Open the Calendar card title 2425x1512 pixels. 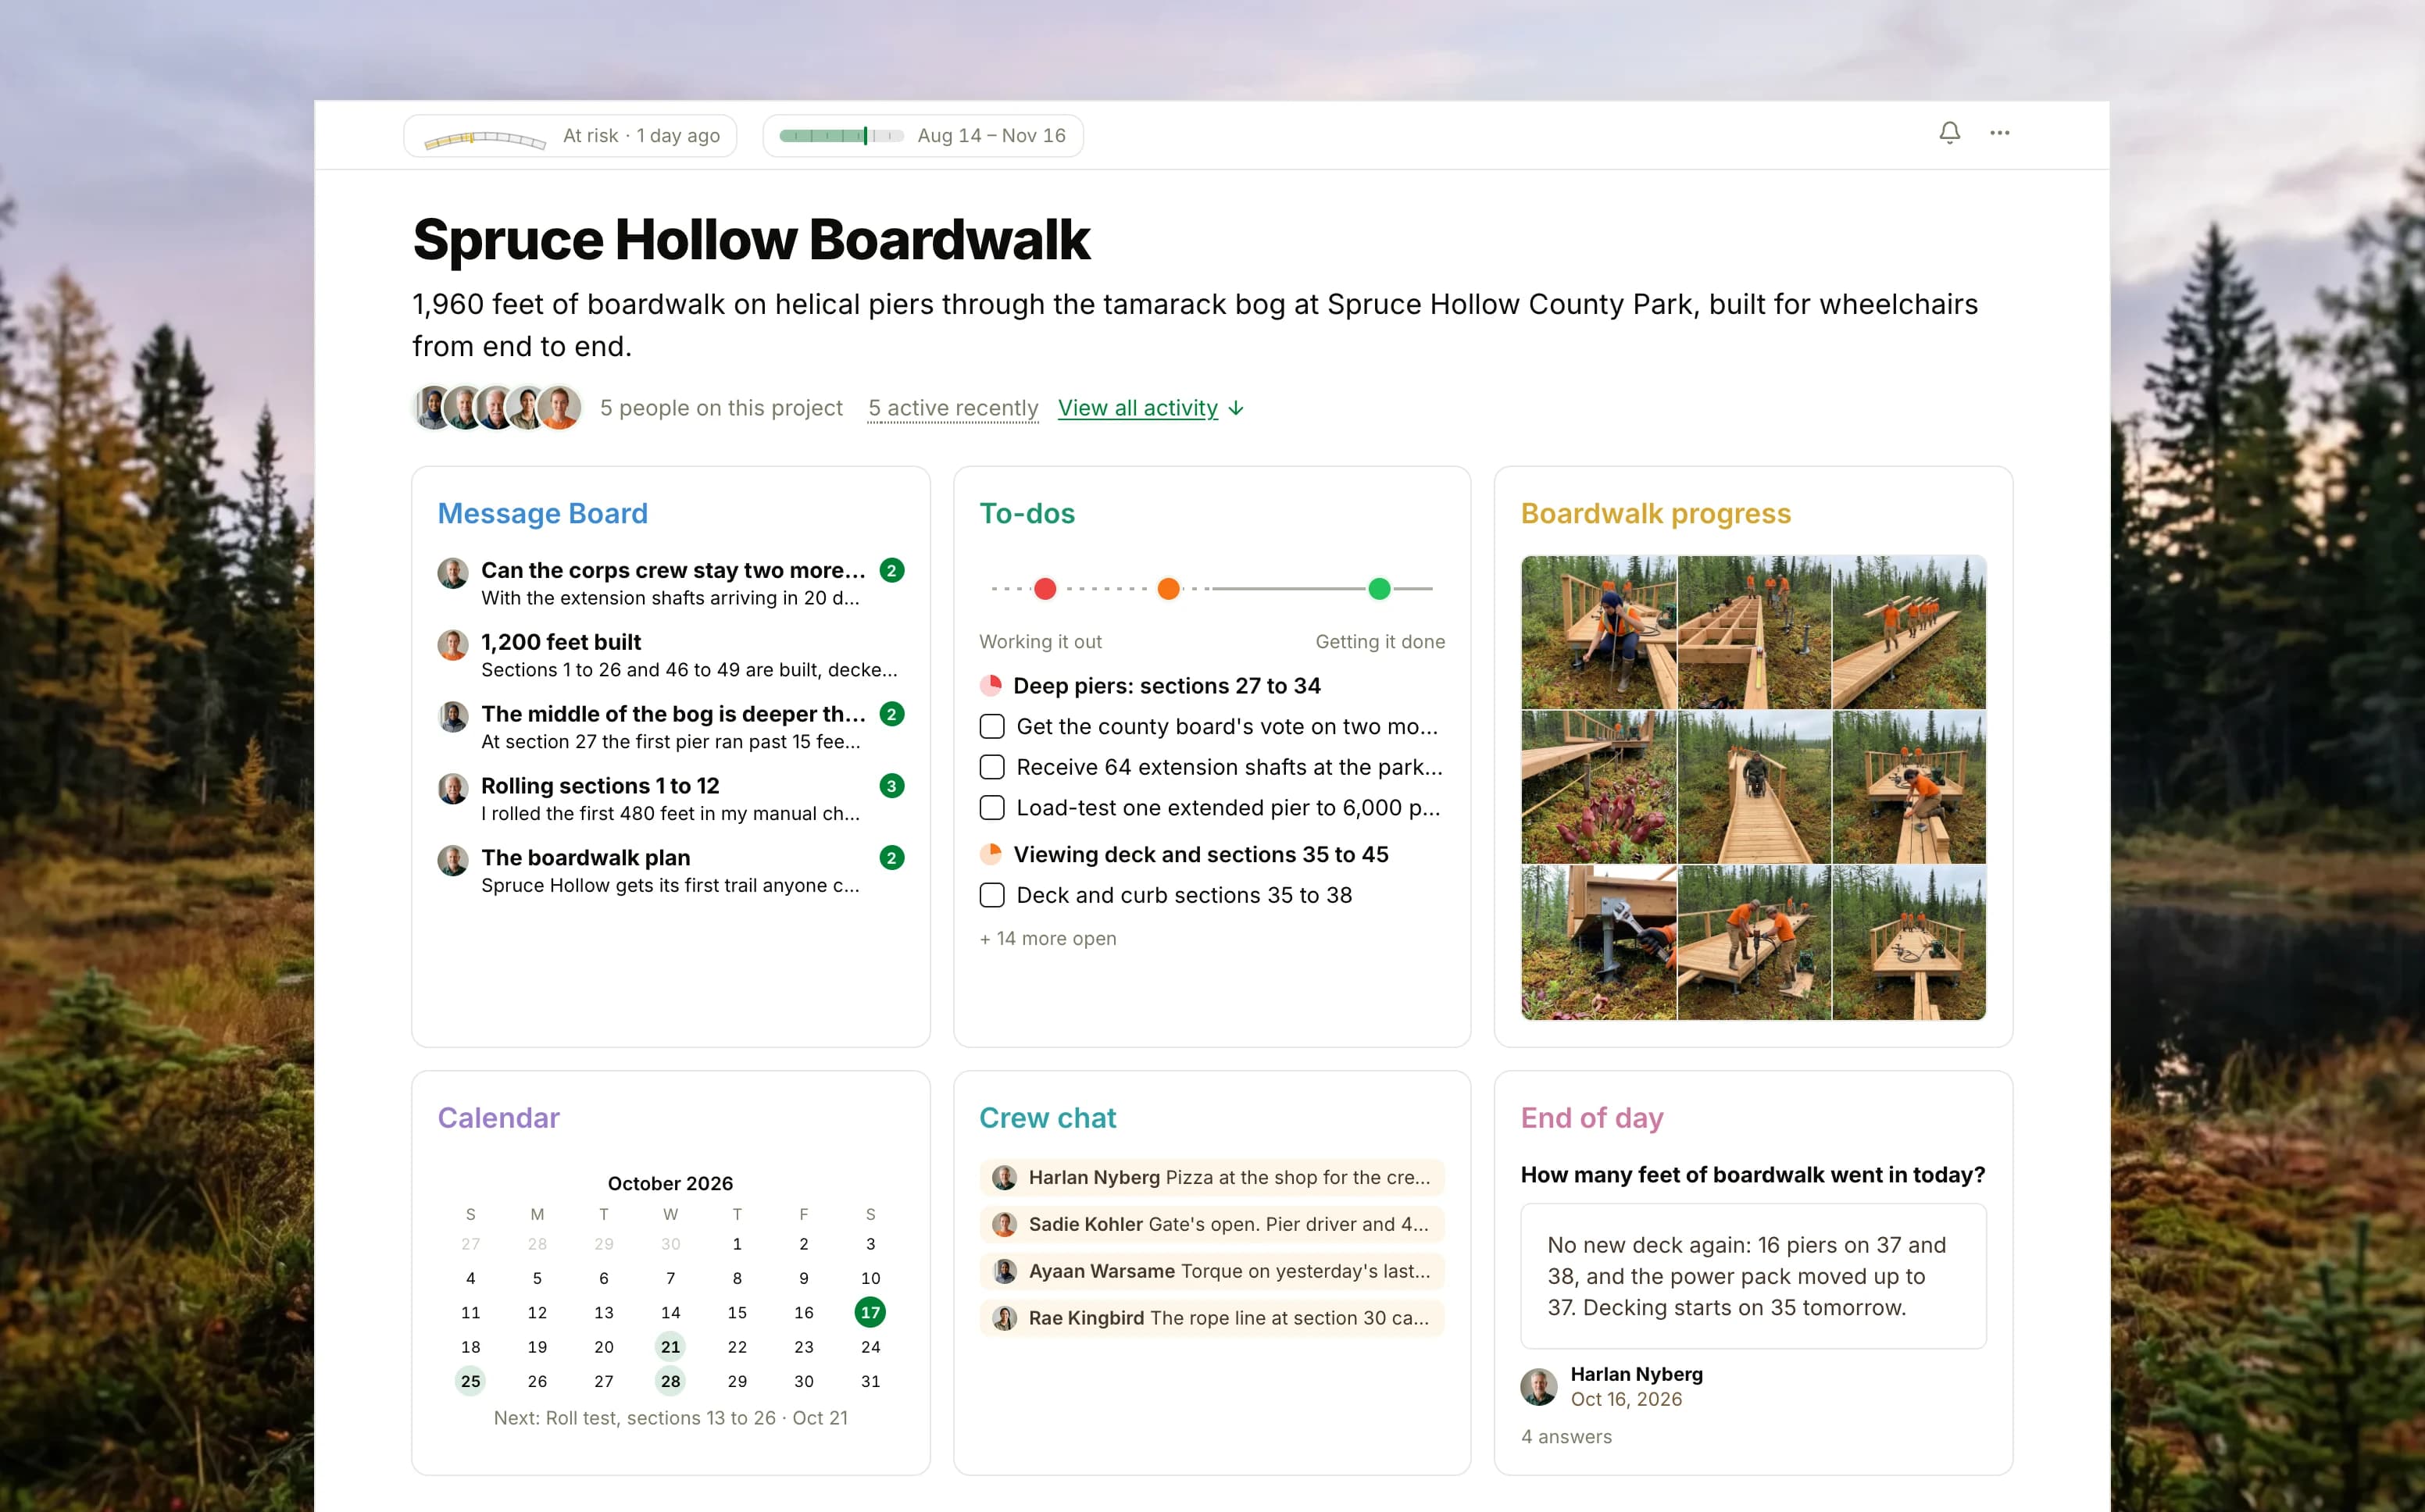[x=498, y=1118]
